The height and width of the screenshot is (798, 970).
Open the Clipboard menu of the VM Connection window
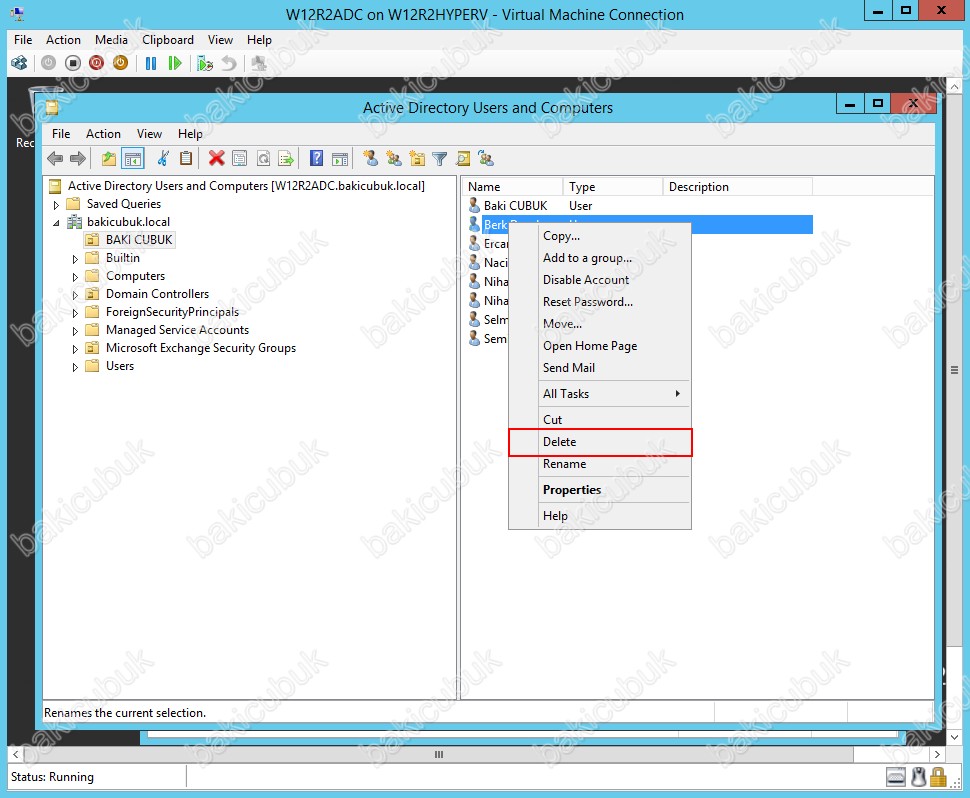(x=168, y=40)
